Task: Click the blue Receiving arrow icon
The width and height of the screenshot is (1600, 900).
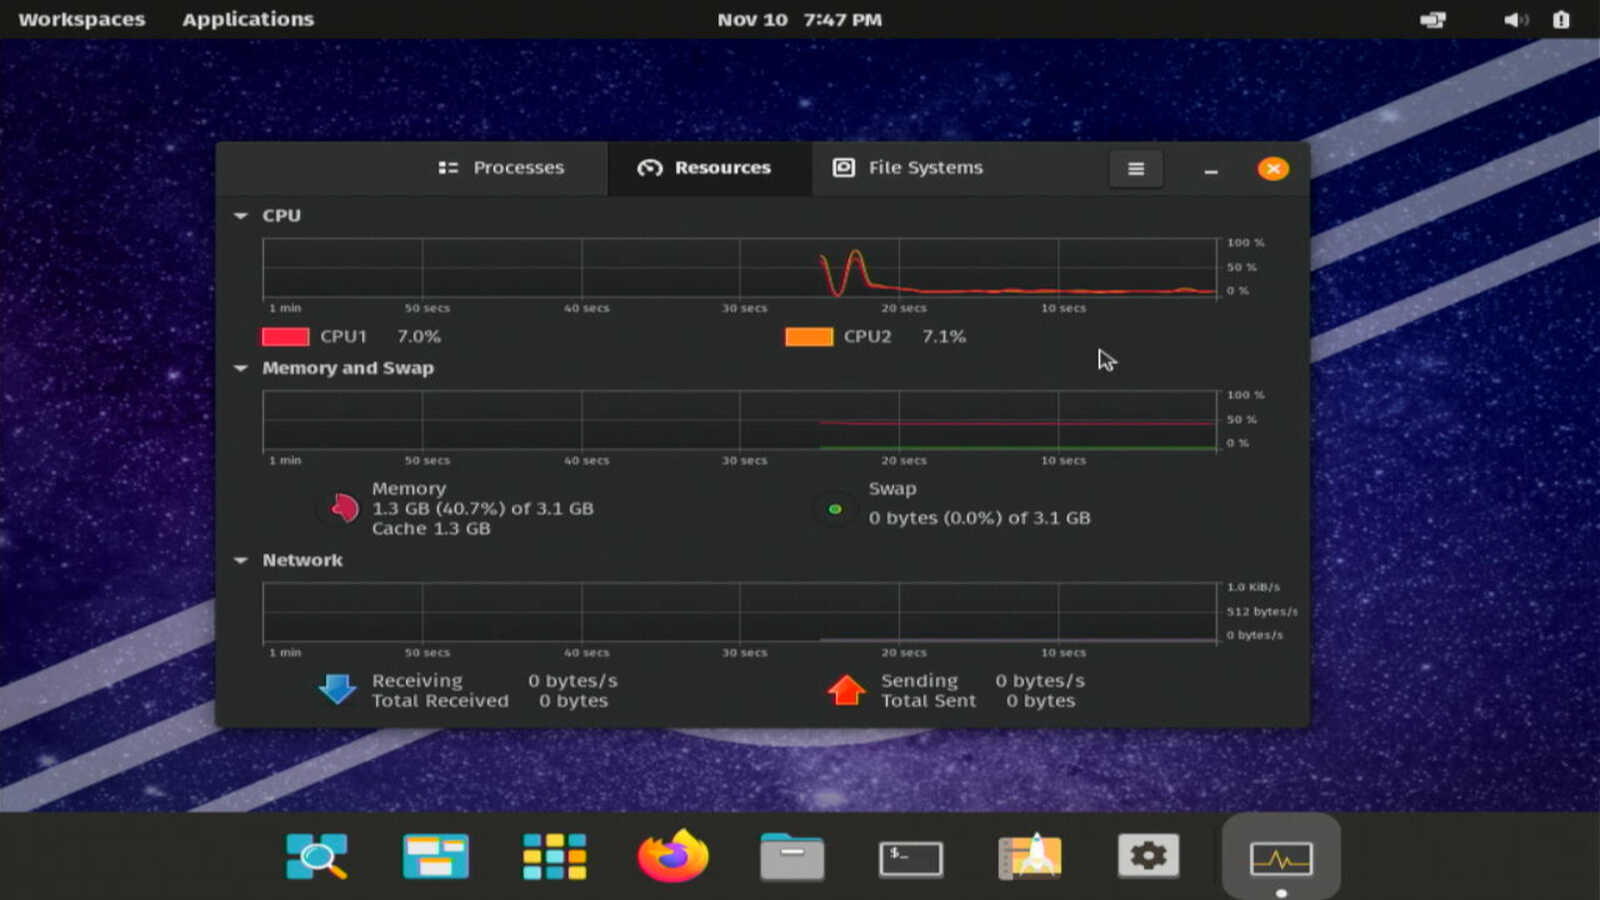Action: 337,689
